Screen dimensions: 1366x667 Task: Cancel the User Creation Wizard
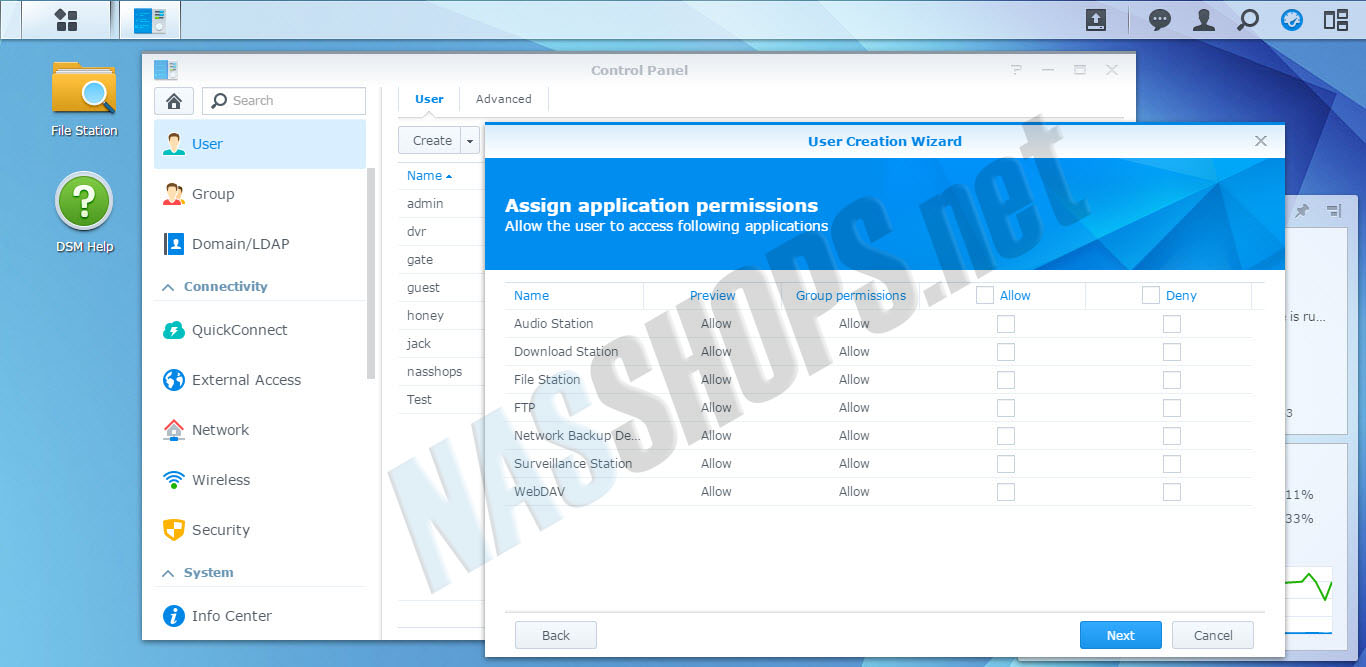[1213, 635]
